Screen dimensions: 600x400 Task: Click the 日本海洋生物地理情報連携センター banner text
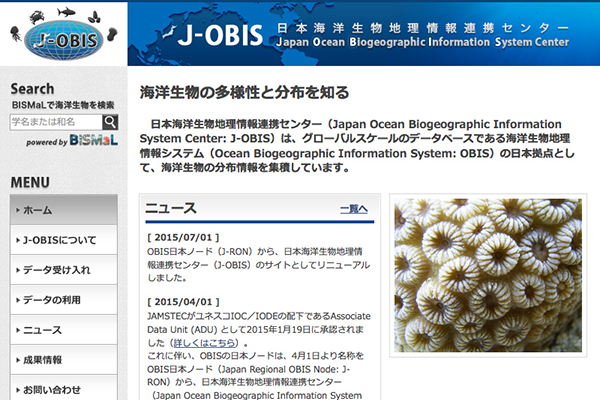[422, 28]
